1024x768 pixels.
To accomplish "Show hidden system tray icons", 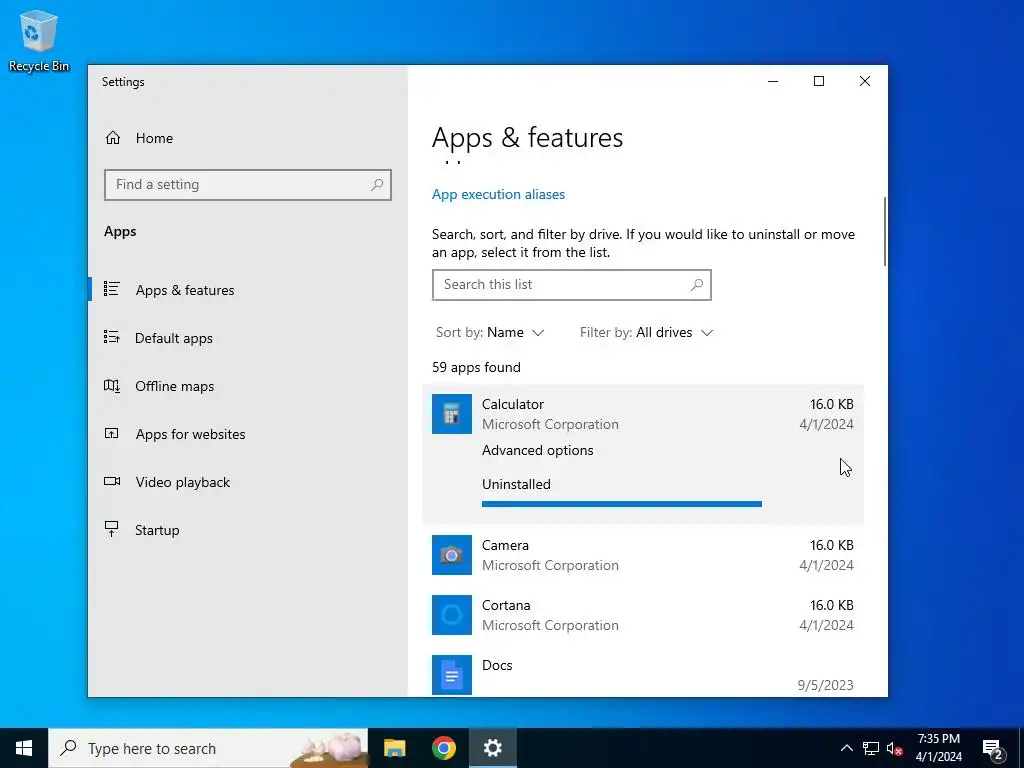I will click(846, 748).
